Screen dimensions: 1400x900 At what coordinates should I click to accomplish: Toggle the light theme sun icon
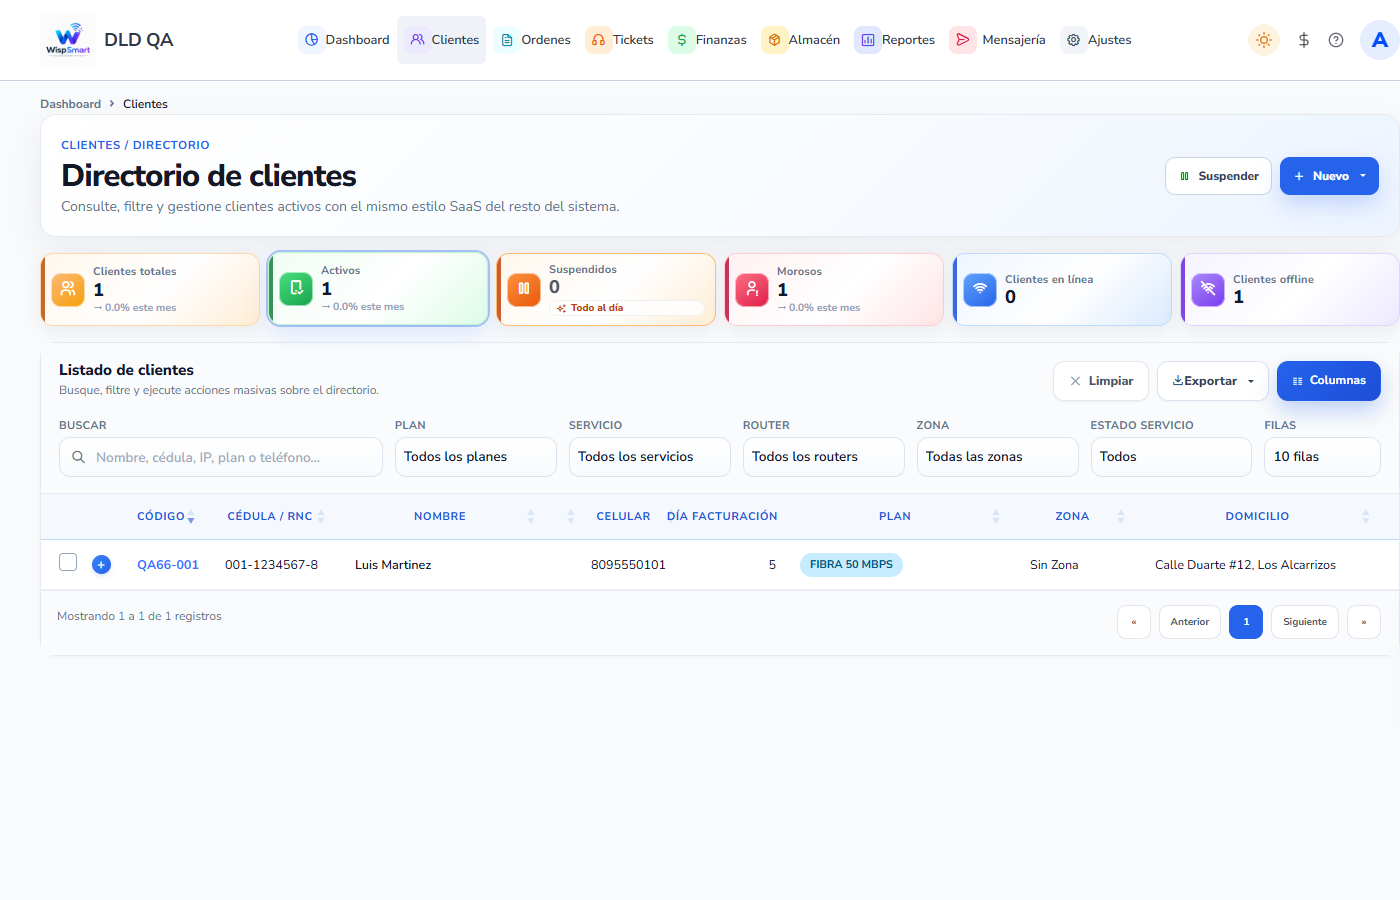[x=1264, y=40]
